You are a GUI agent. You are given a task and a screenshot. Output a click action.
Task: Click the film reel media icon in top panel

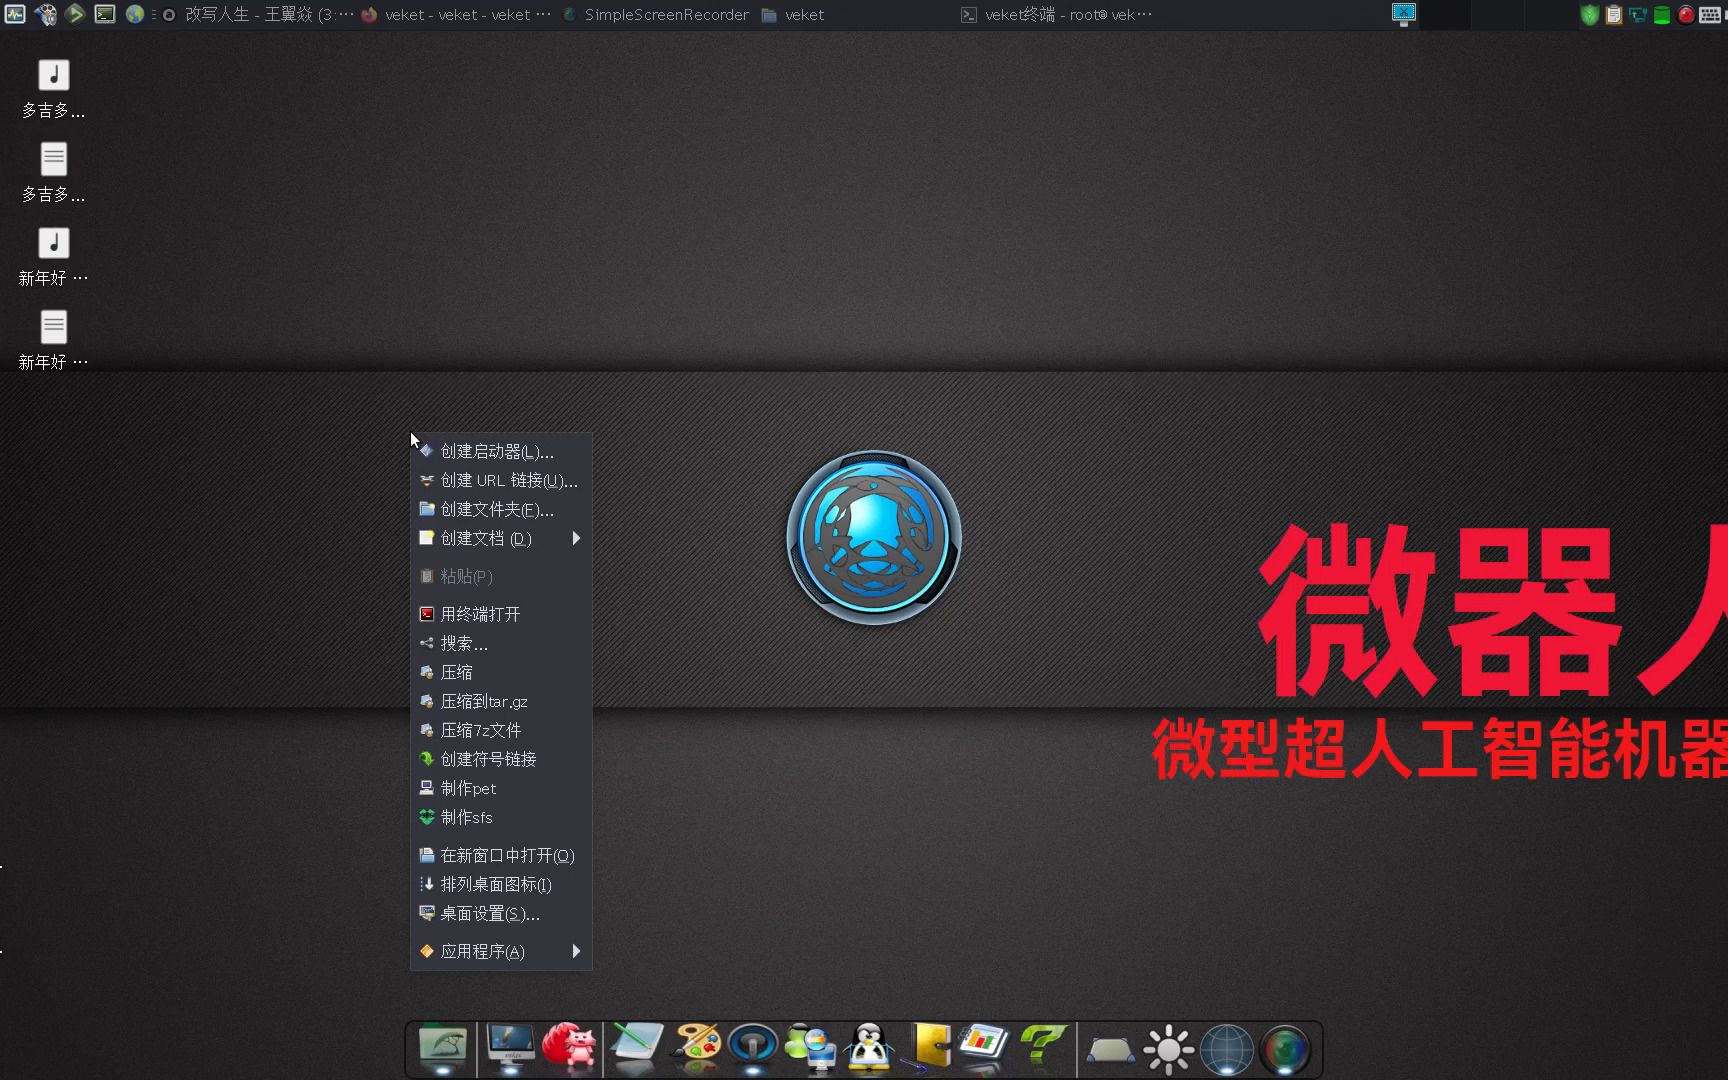(45, 14)
